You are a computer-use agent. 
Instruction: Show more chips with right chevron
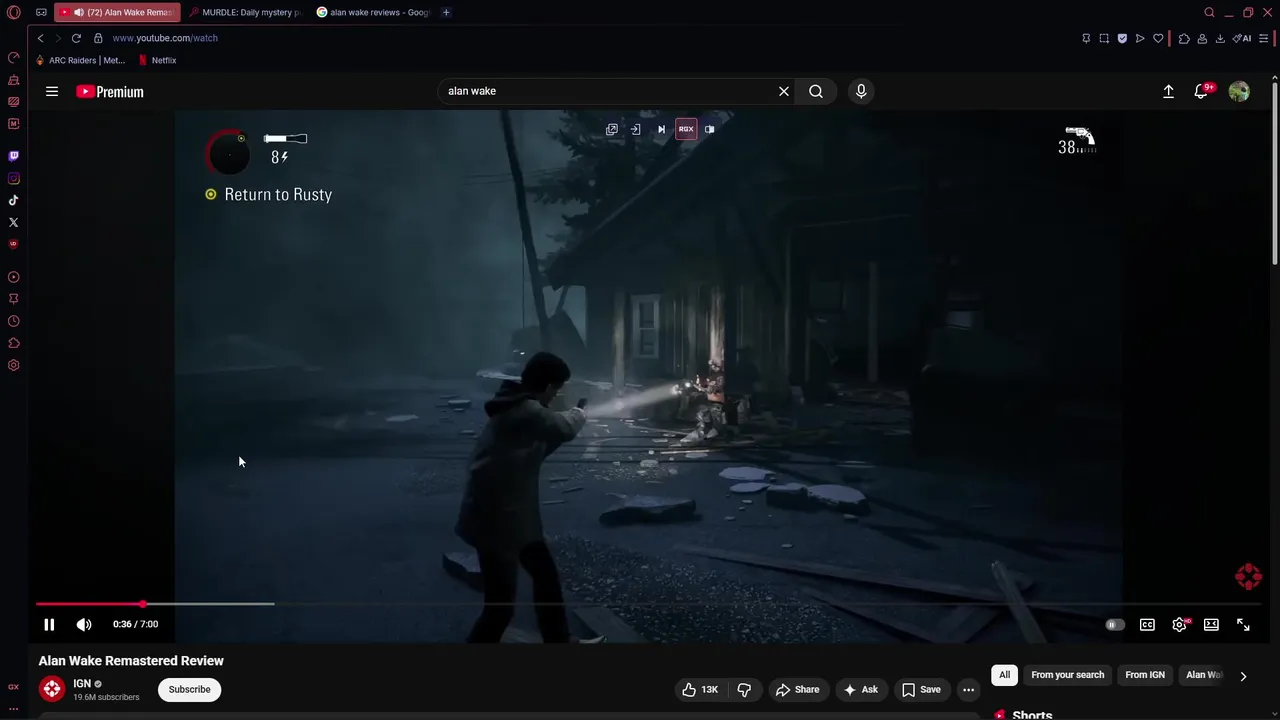coord(1243,676)
